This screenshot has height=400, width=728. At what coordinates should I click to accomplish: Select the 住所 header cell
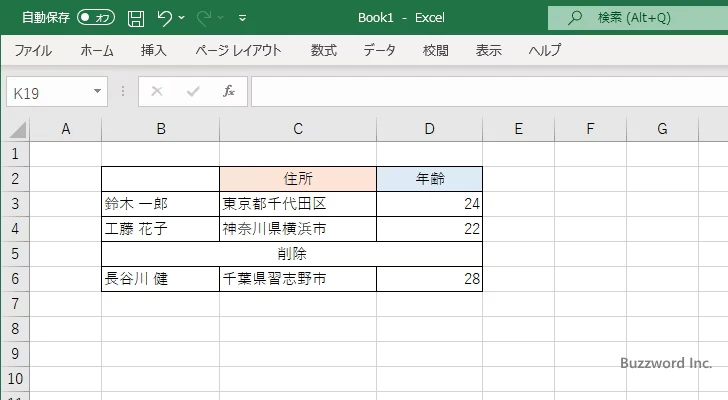(298, 179)
